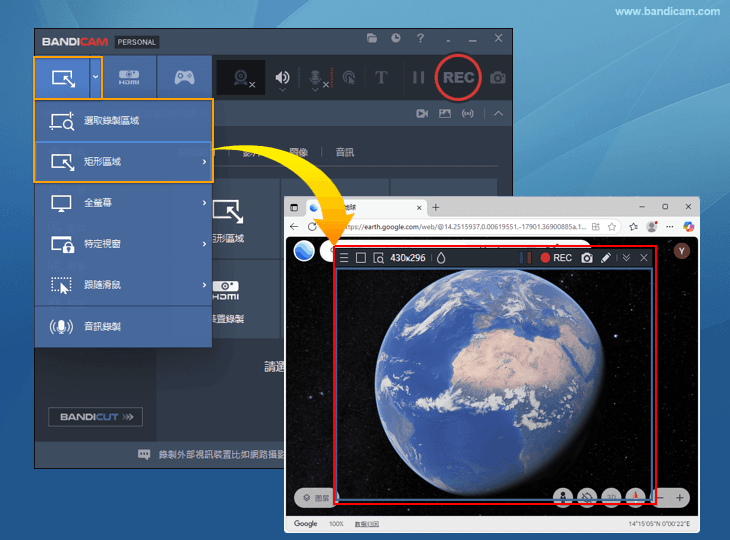The height and width of the screenshot is (540, 730).
Task: Expand 全螢幕 submenu arrow
Action: coord(204,203)
